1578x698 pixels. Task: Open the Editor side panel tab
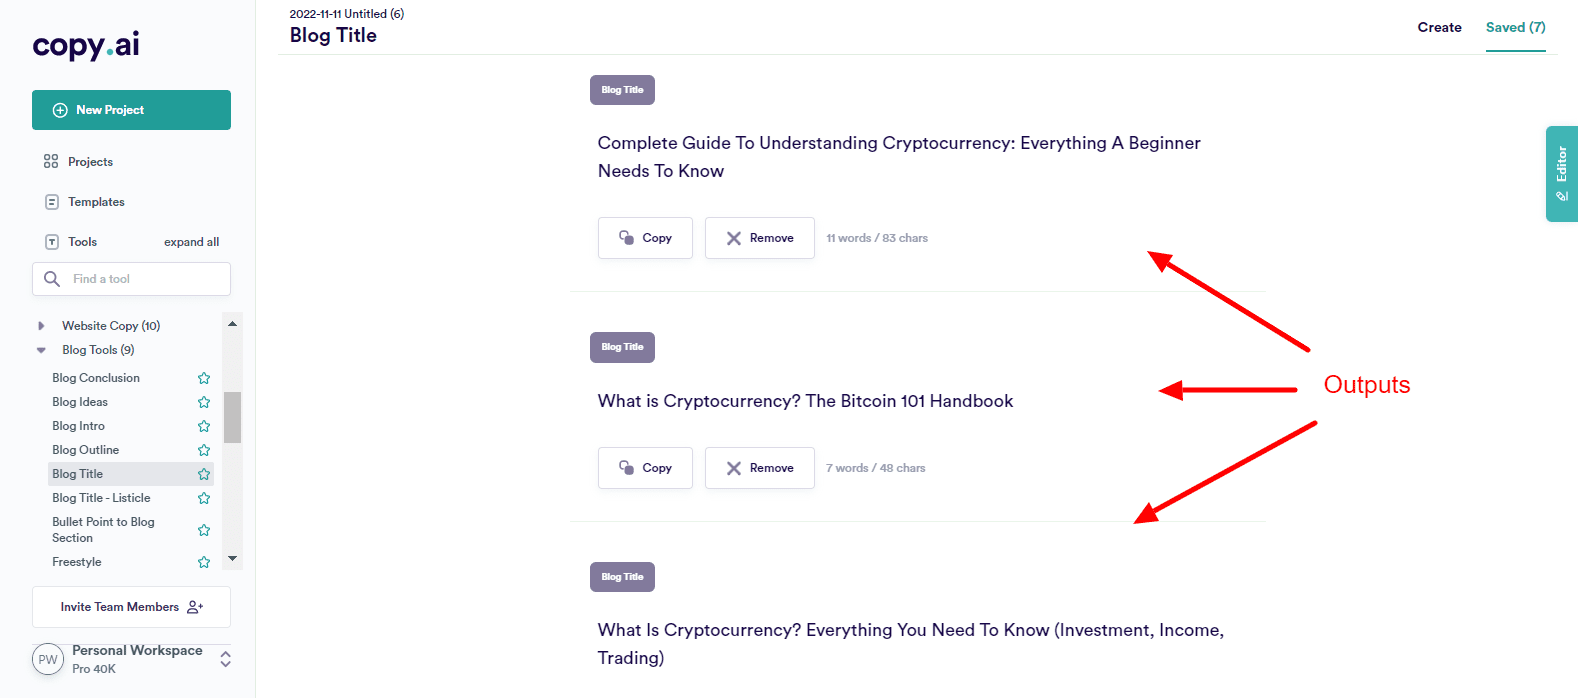[x=1561, y=173]
